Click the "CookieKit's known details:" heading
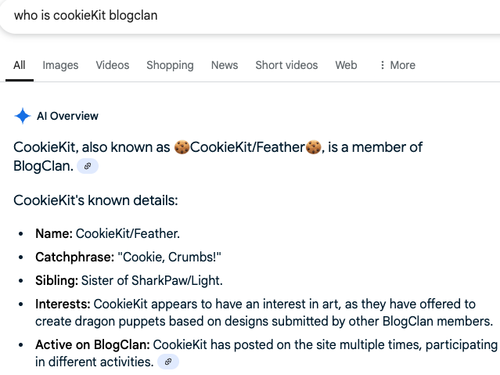500x375 pixels. click(96, 200)
